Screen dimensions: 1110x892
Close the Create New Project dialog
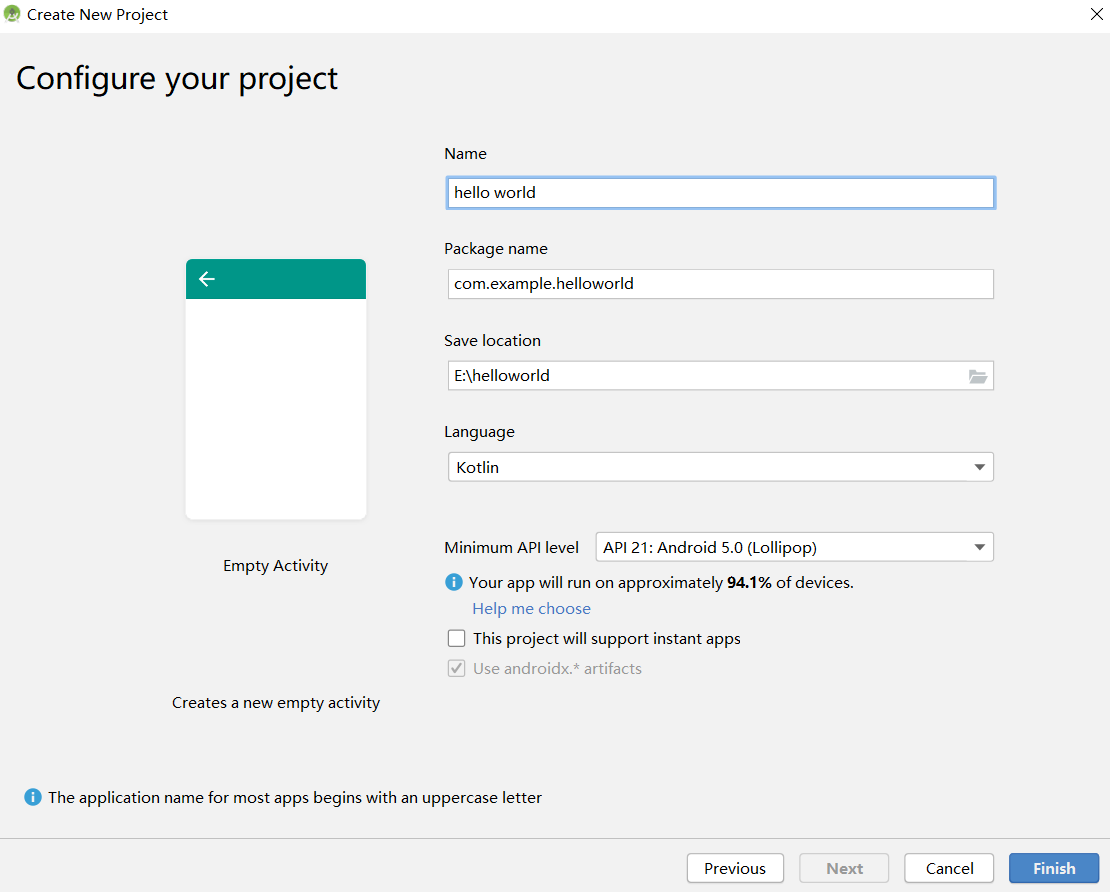(1097, 14)
